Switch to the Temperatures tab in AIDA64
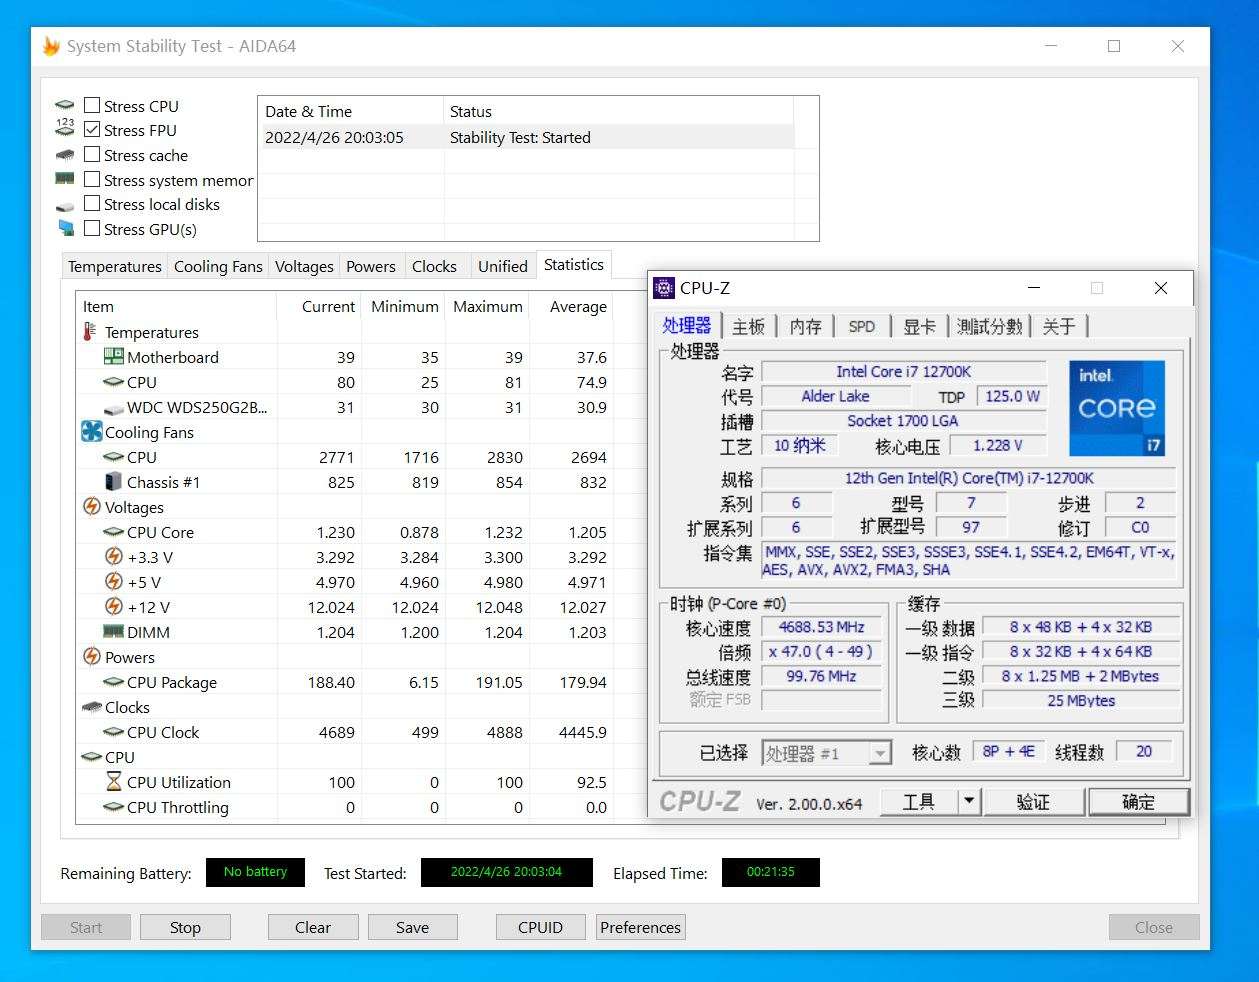The height and width of the screenshot is (982, 1259). click(x=114, y=266)
